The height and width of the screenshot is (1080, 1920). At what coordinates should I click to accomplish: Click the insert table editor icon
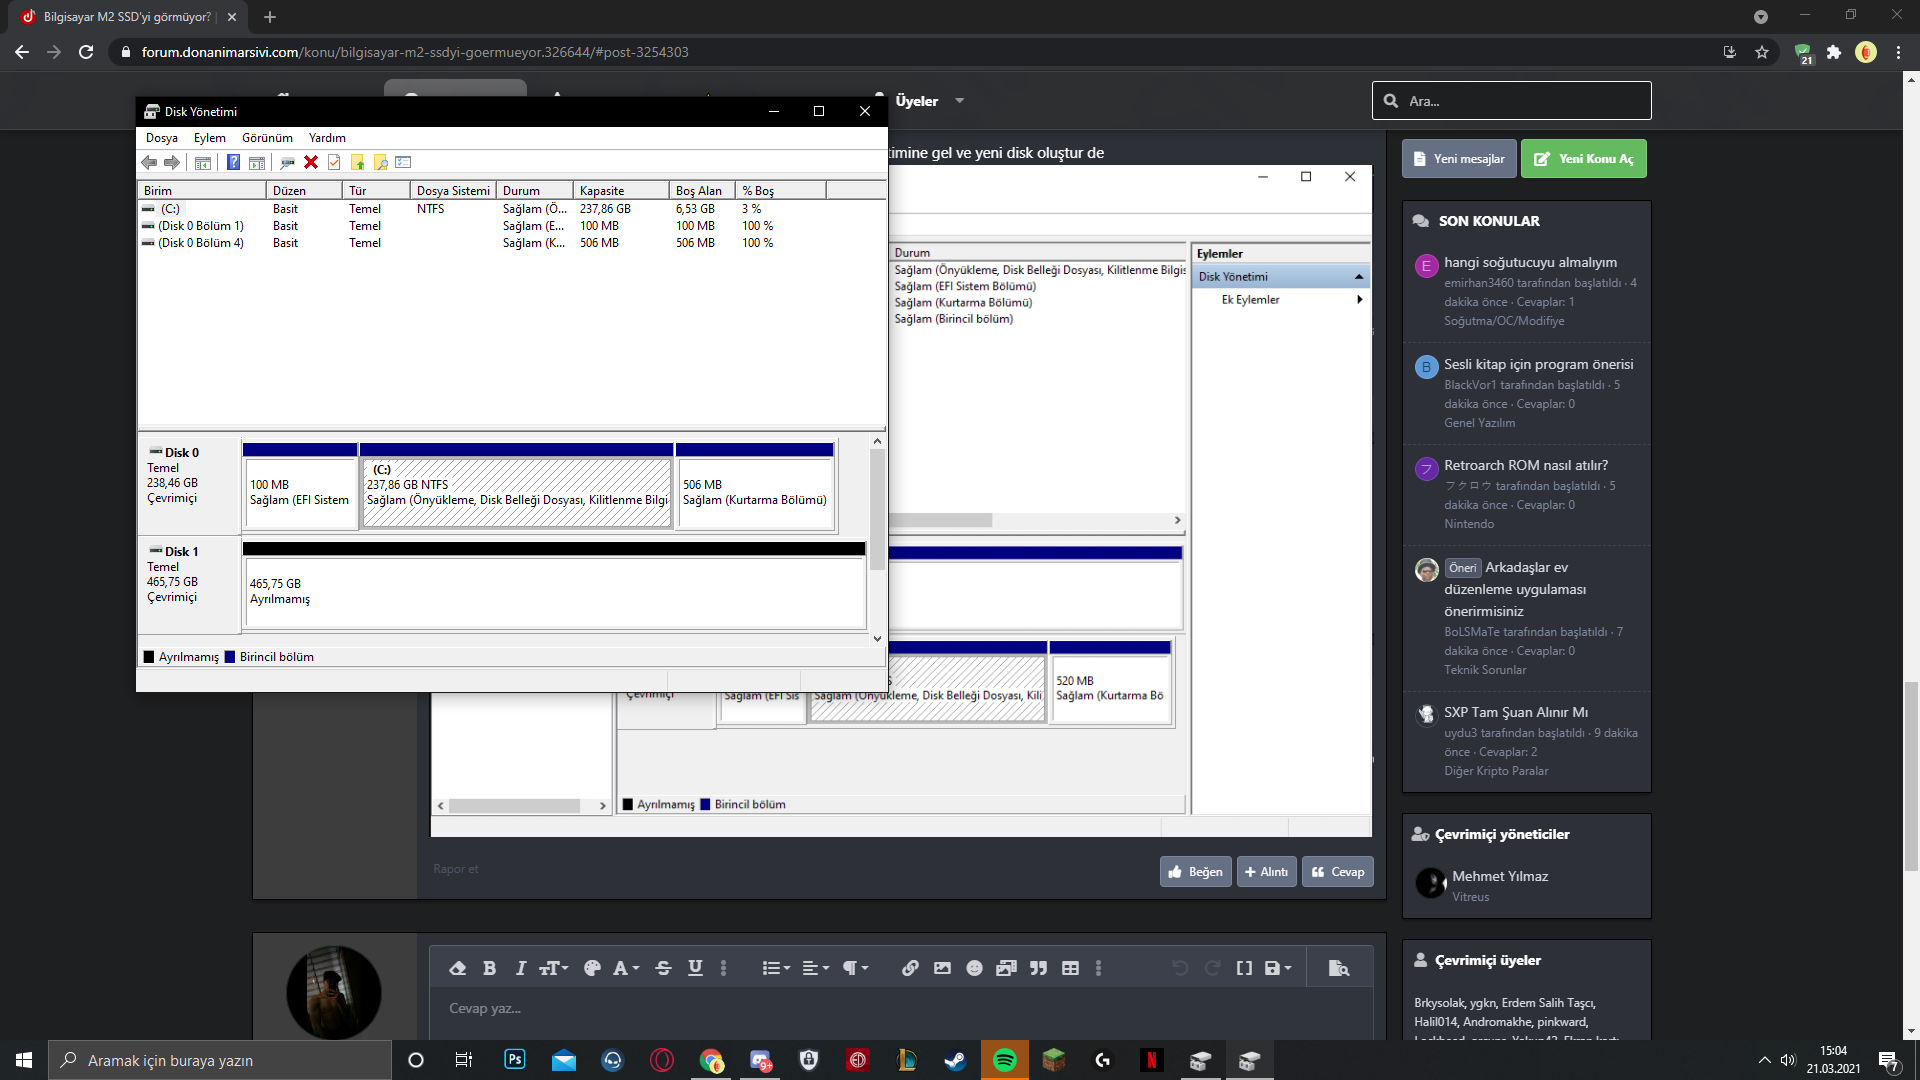[1070, 968]
